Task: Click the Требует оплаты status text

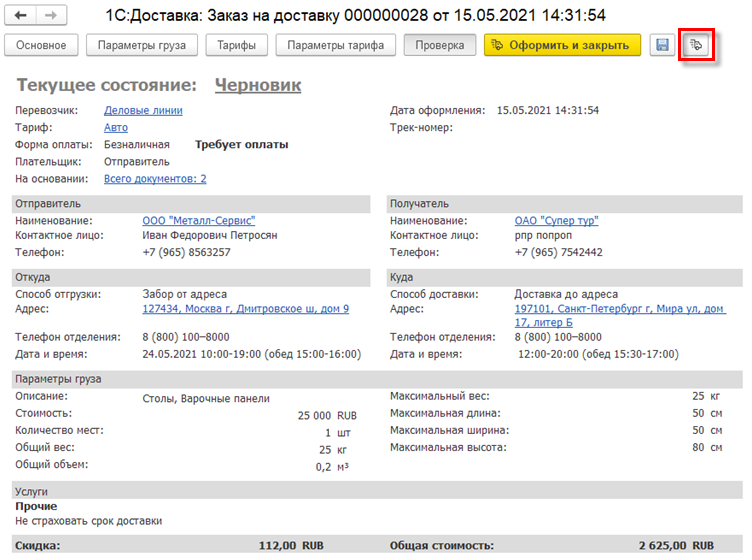Action: [x=241, y=145]
